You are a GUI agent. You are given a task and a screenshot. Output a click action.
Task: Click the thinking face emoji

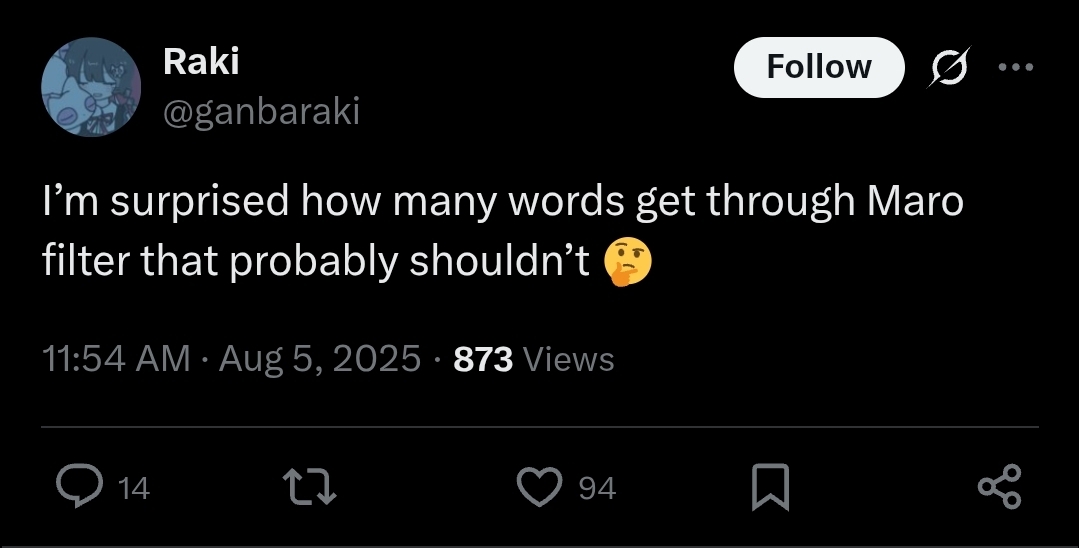pyautogui.click(x=628, y=262)
